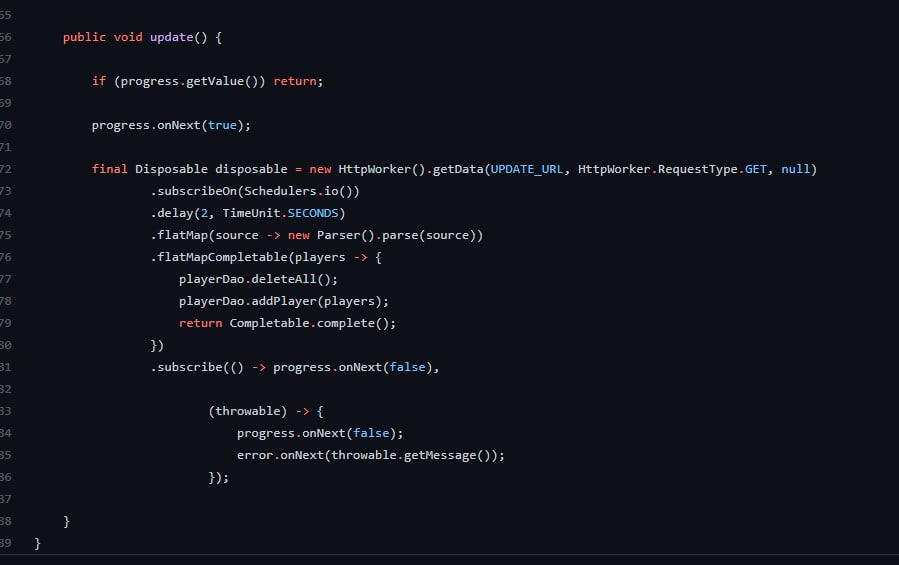Click 'playerDao.addPlayer(players);' statement

point(284,301)
